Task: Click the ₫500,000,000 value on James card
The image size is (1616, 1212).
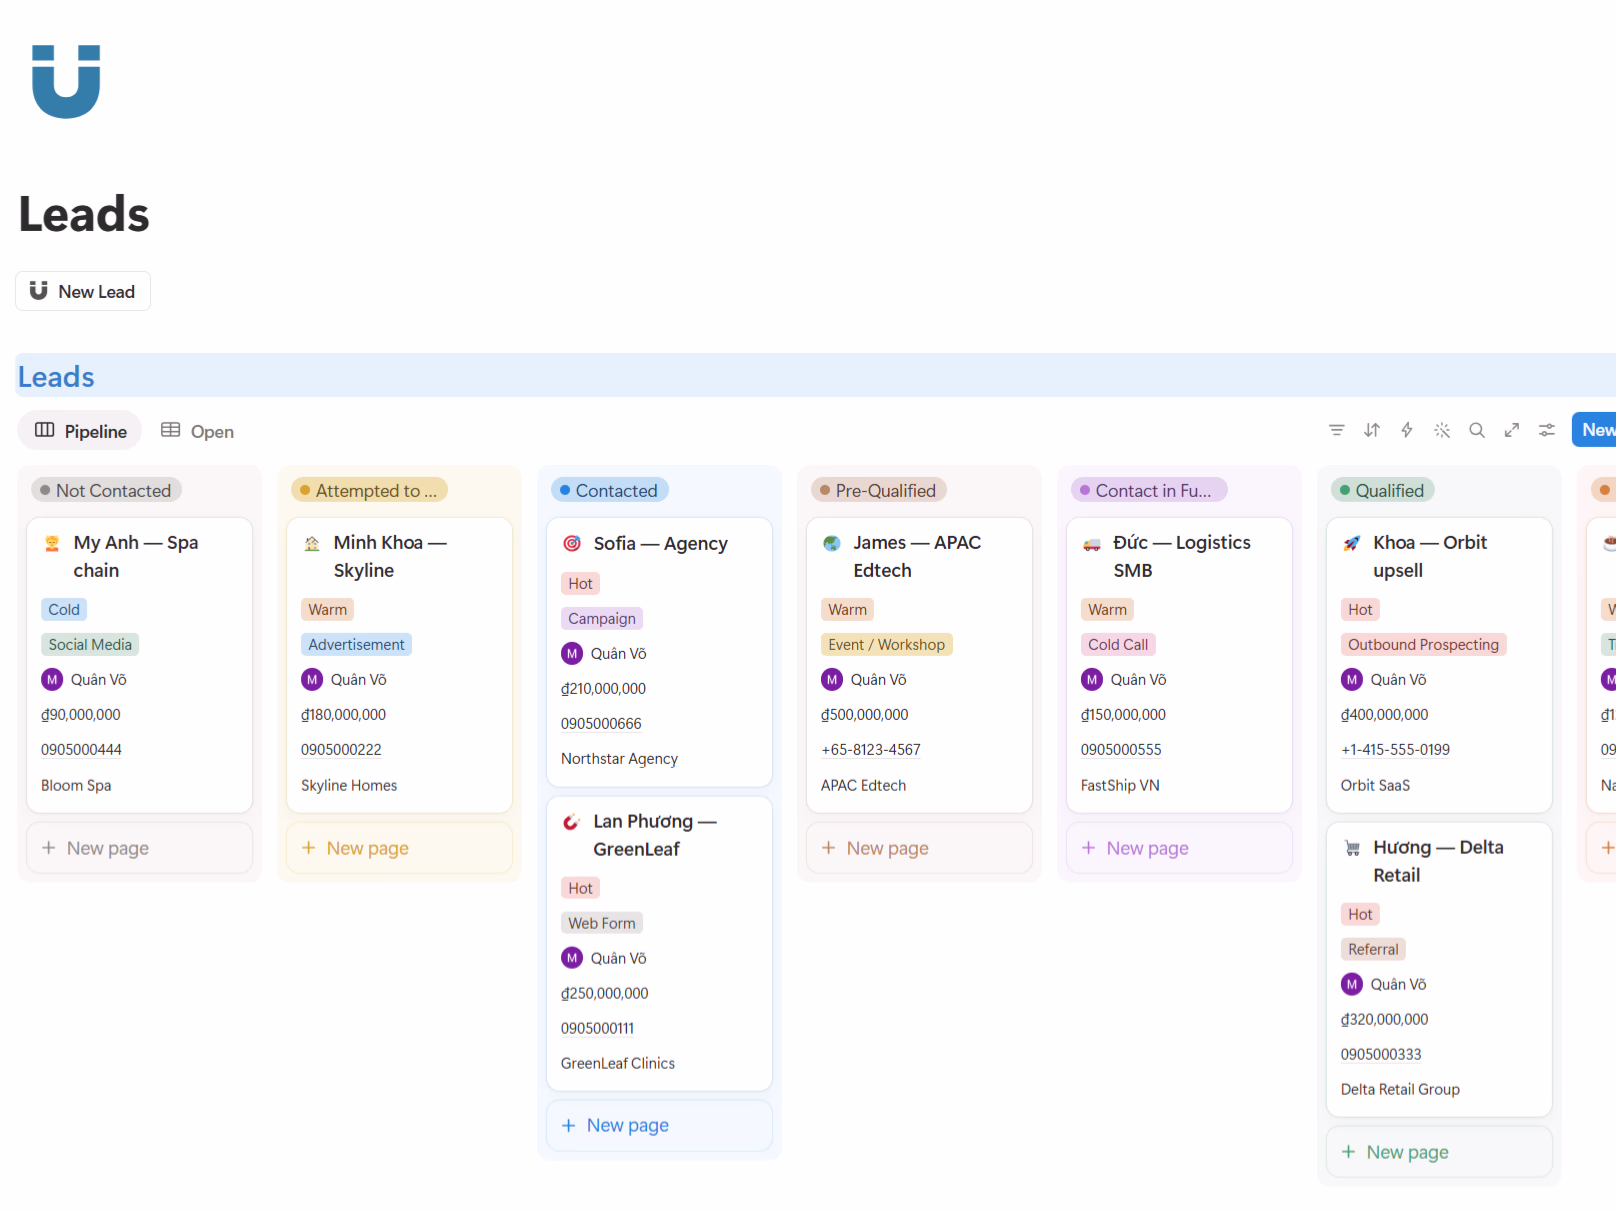Action: click(x=865, y=715)
